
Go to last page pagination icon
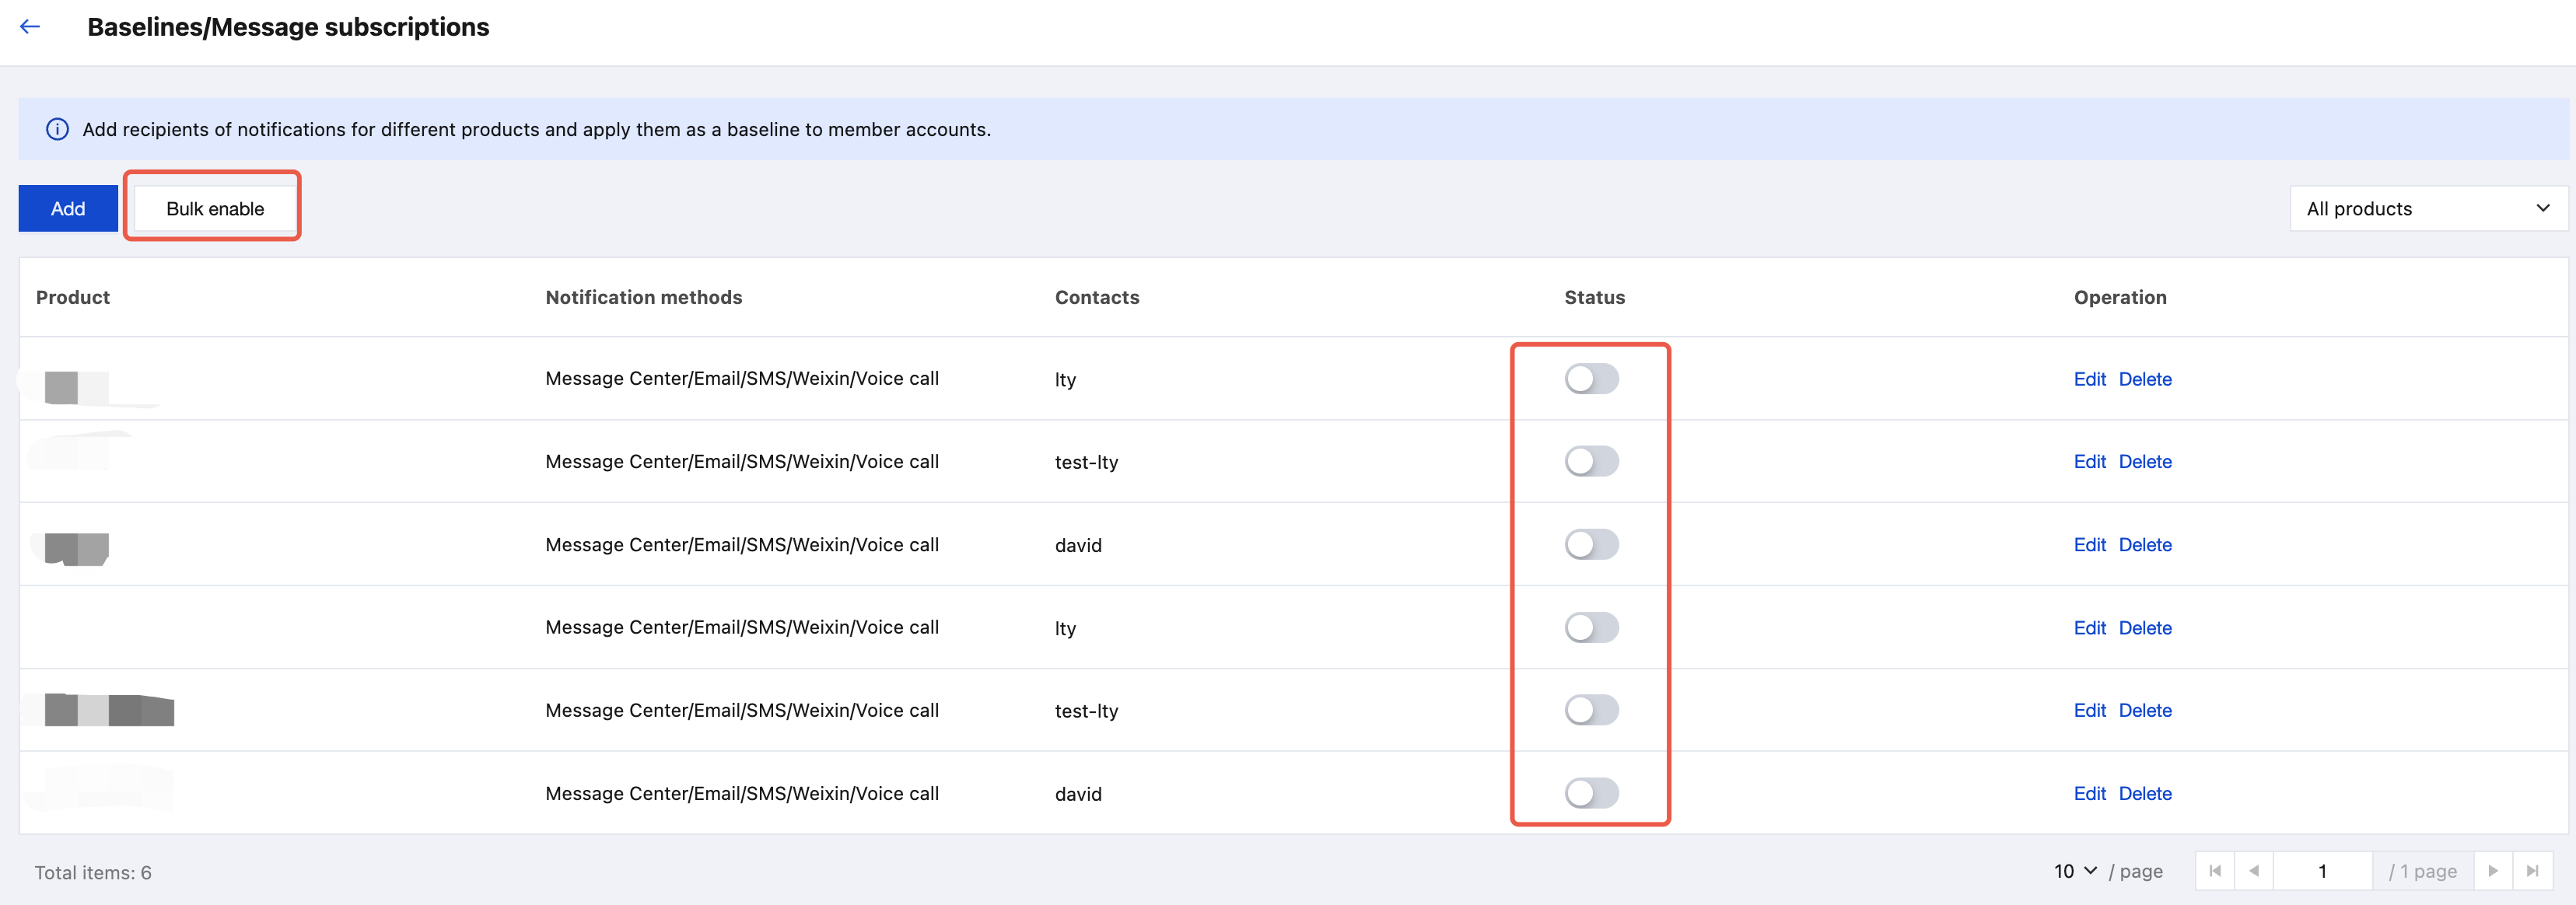[2531, 871]
